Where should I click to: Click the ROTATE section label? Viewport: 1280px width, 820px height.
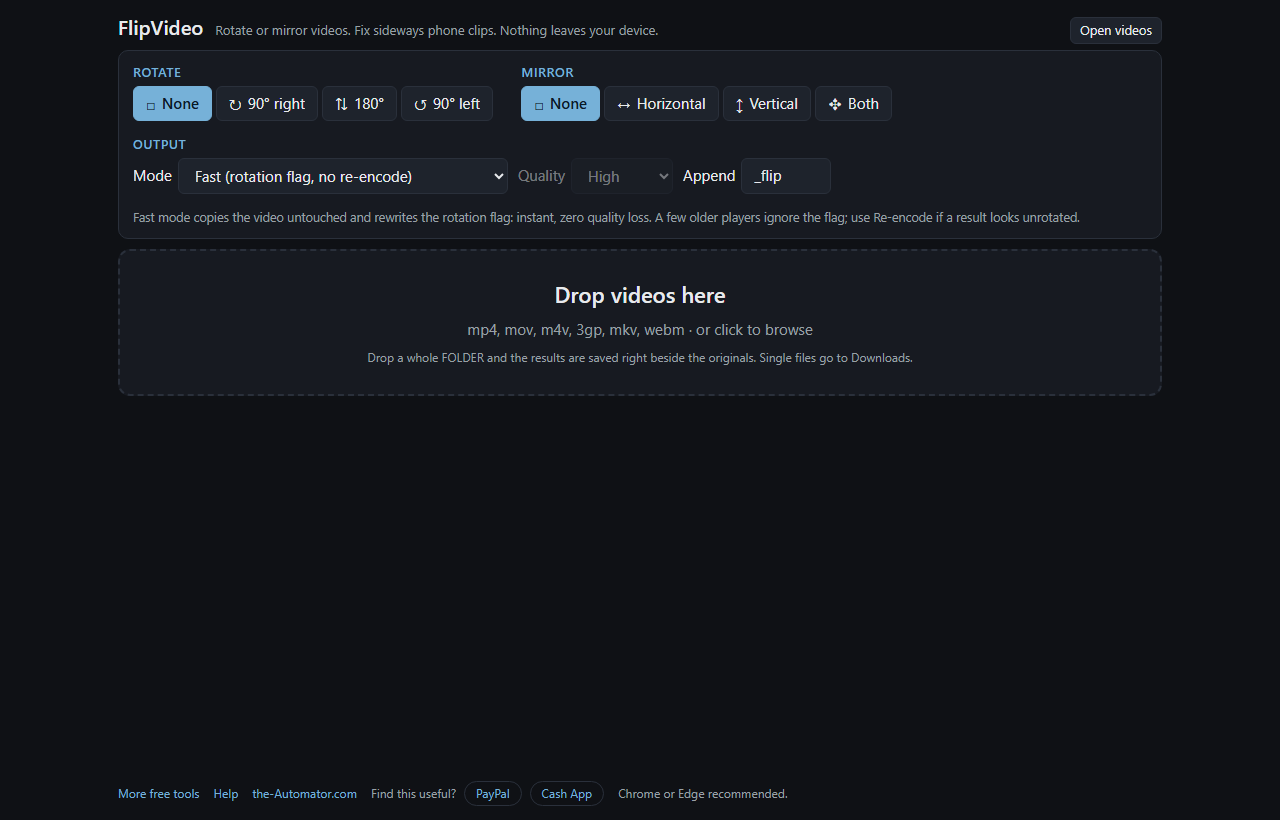coord(157,73)
